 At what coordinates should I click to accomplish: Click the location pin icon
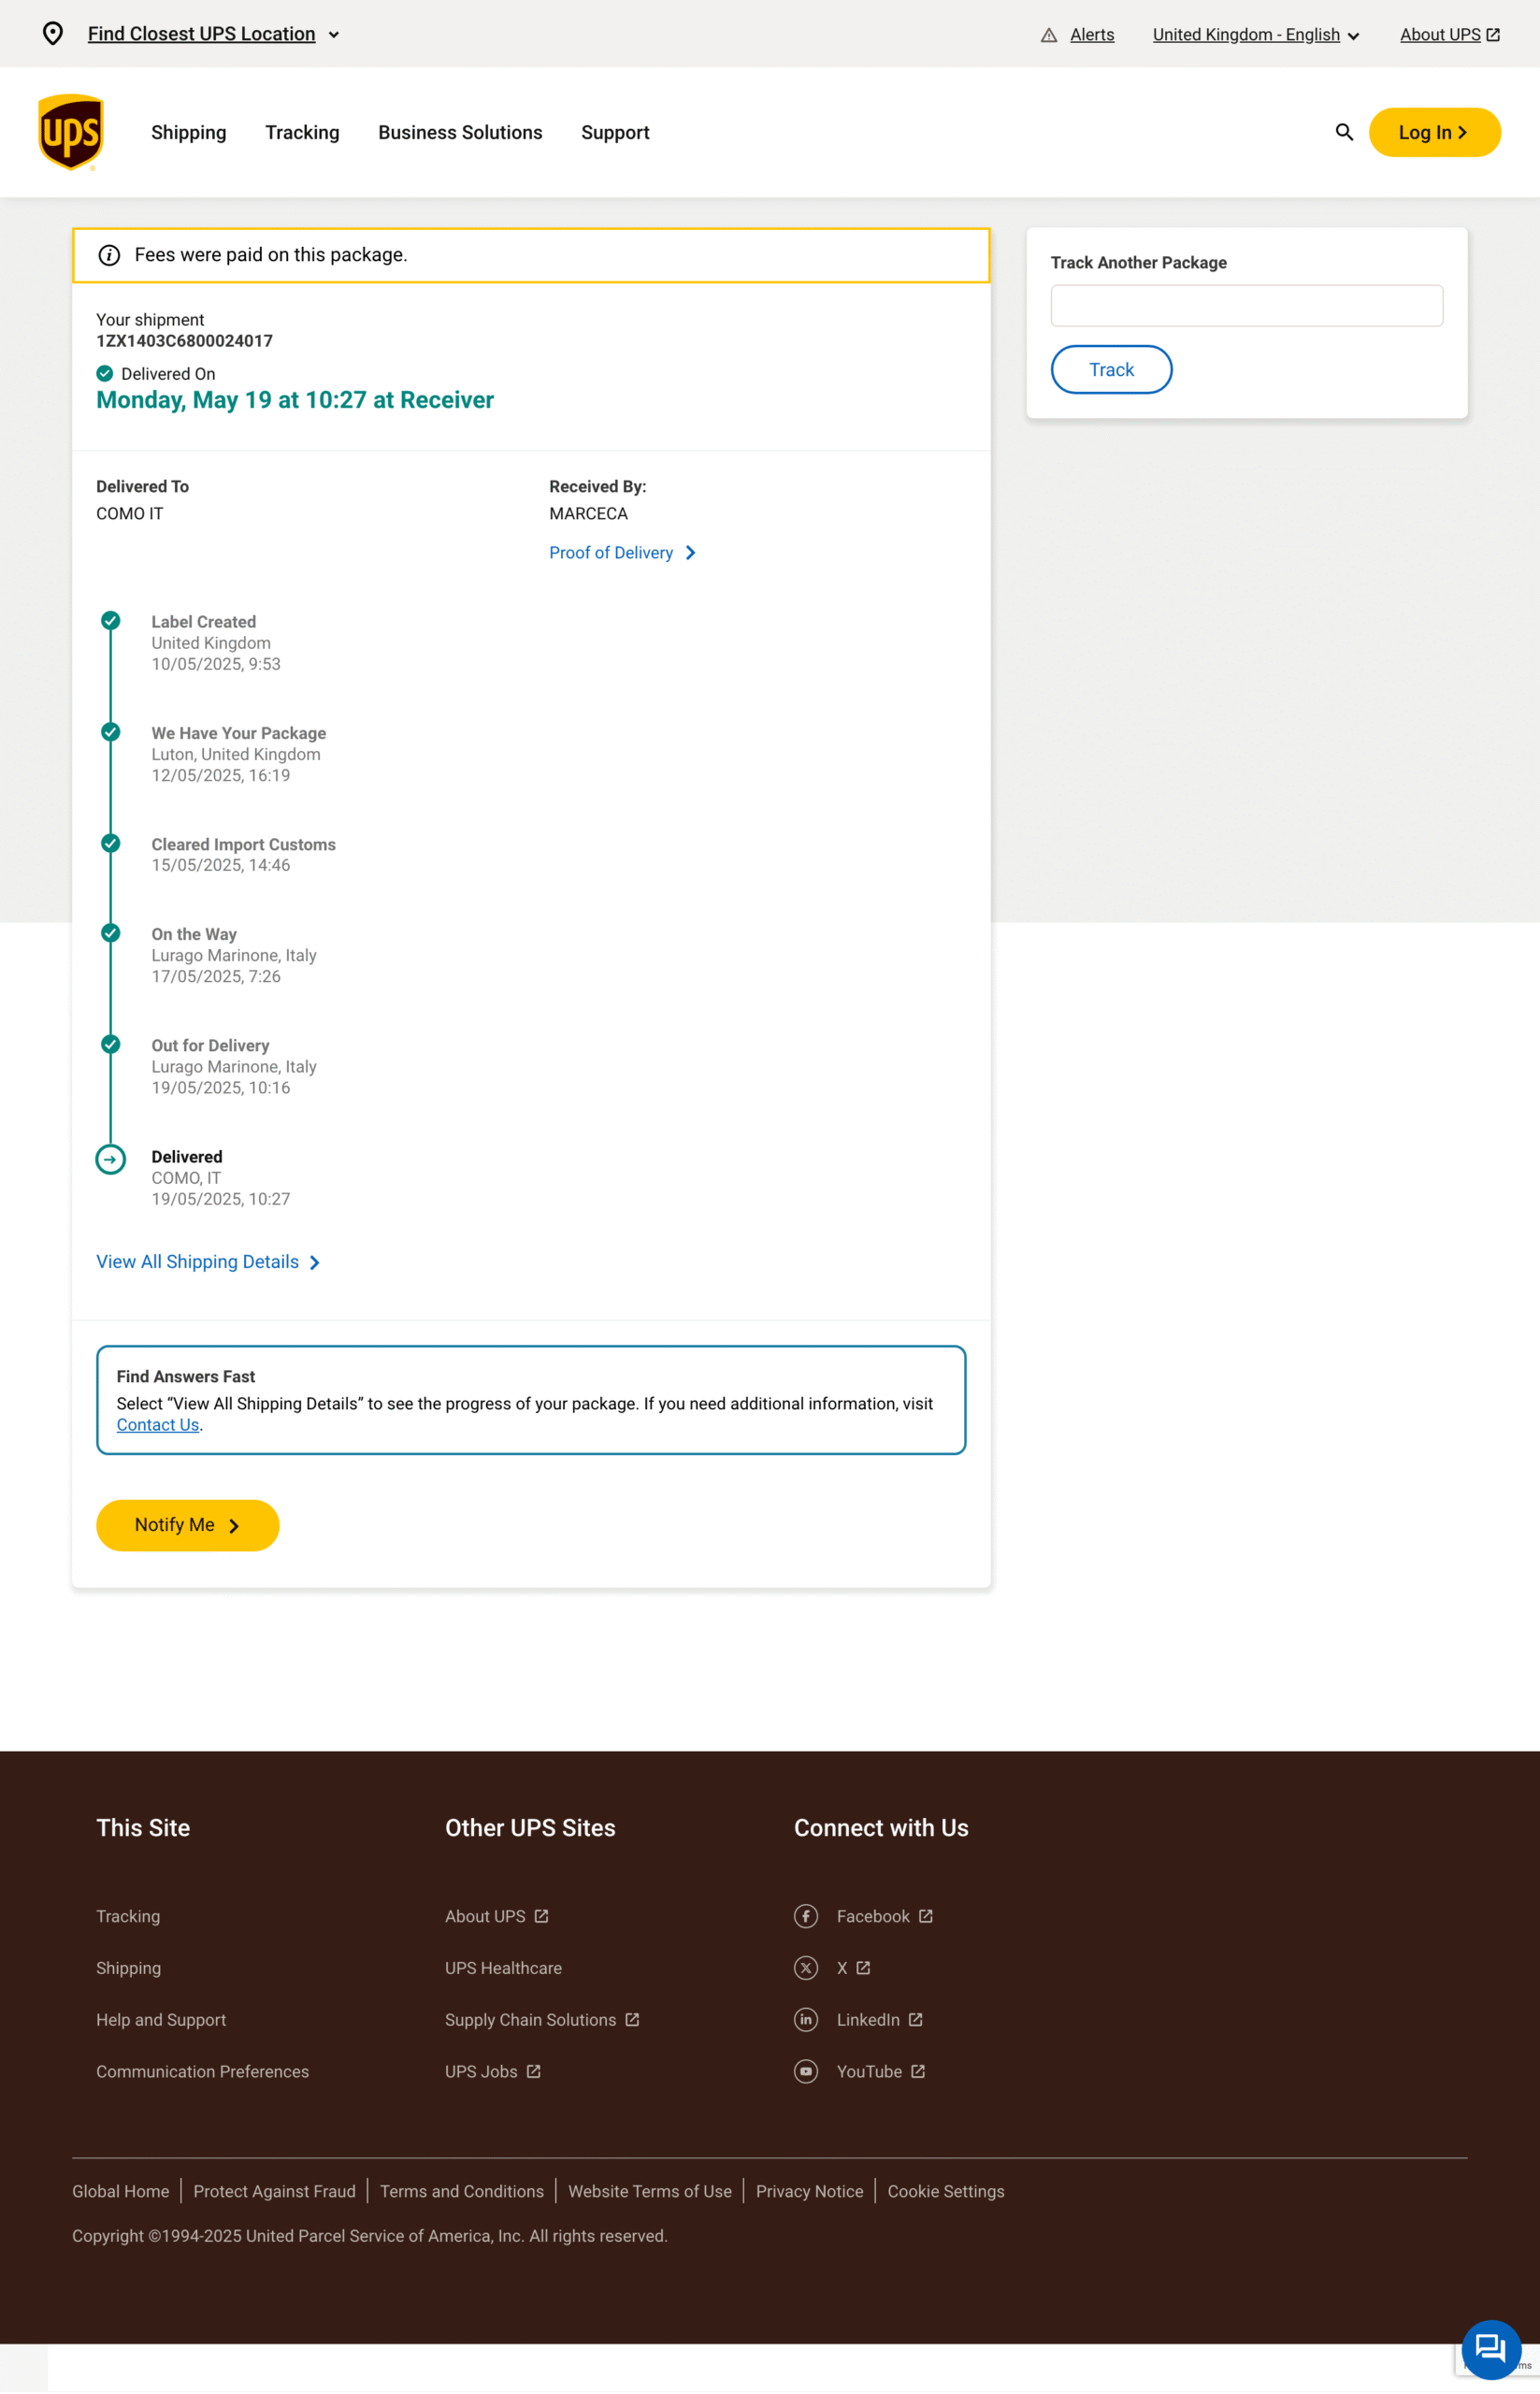[53, 34]
